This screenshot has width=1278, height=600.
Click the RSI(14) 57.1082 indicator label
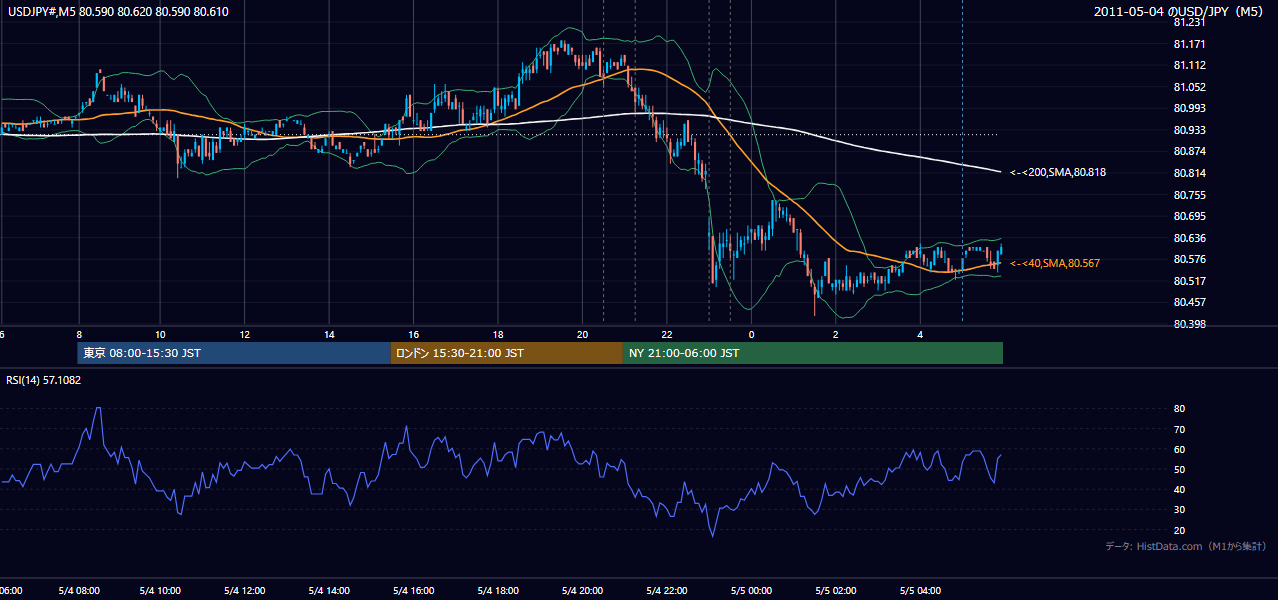[x=42, y=380]
